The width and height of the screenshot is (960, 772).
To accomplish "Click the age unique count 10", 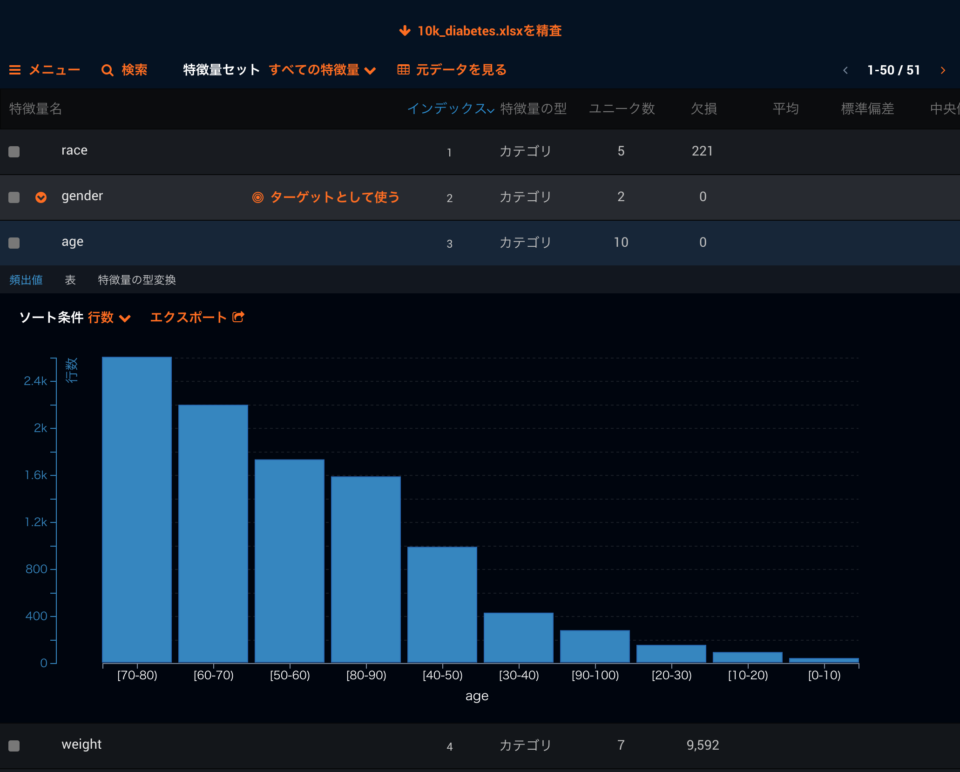I will 621,242.
